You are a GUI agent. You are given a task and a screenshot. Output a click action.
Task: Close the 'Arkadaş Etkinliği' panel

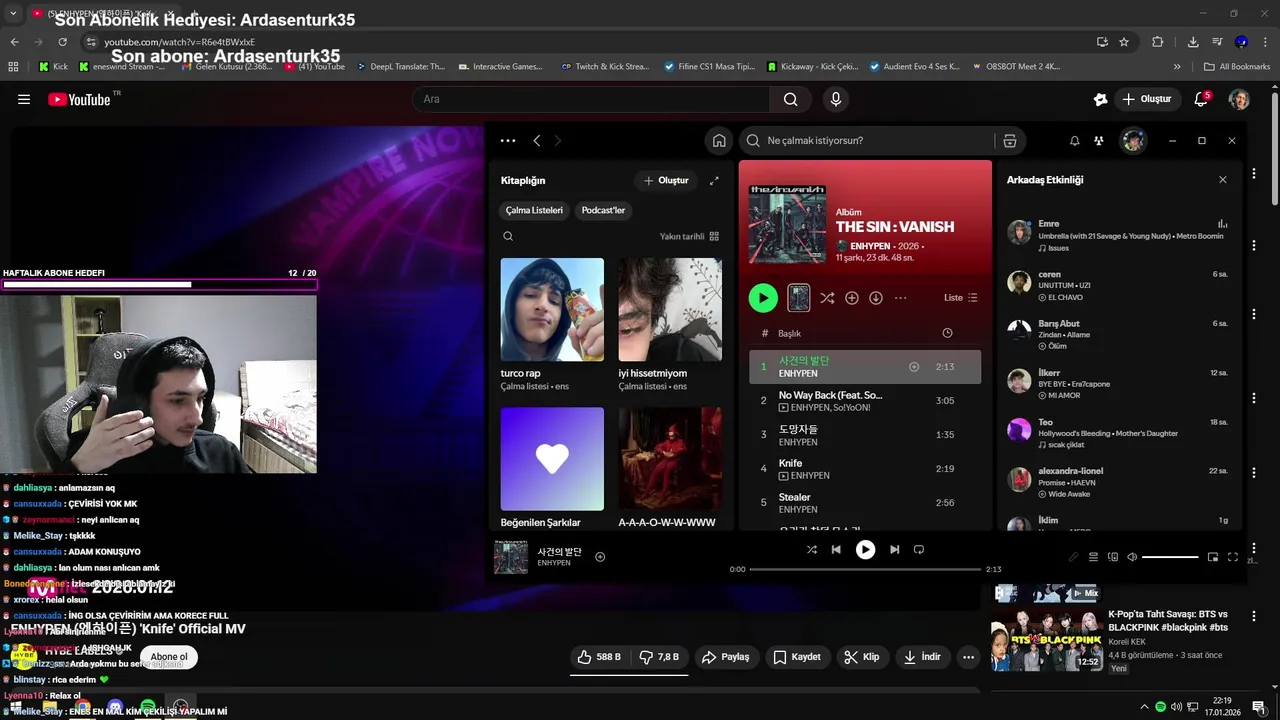pyautogui.click(x=1222, y=180)
